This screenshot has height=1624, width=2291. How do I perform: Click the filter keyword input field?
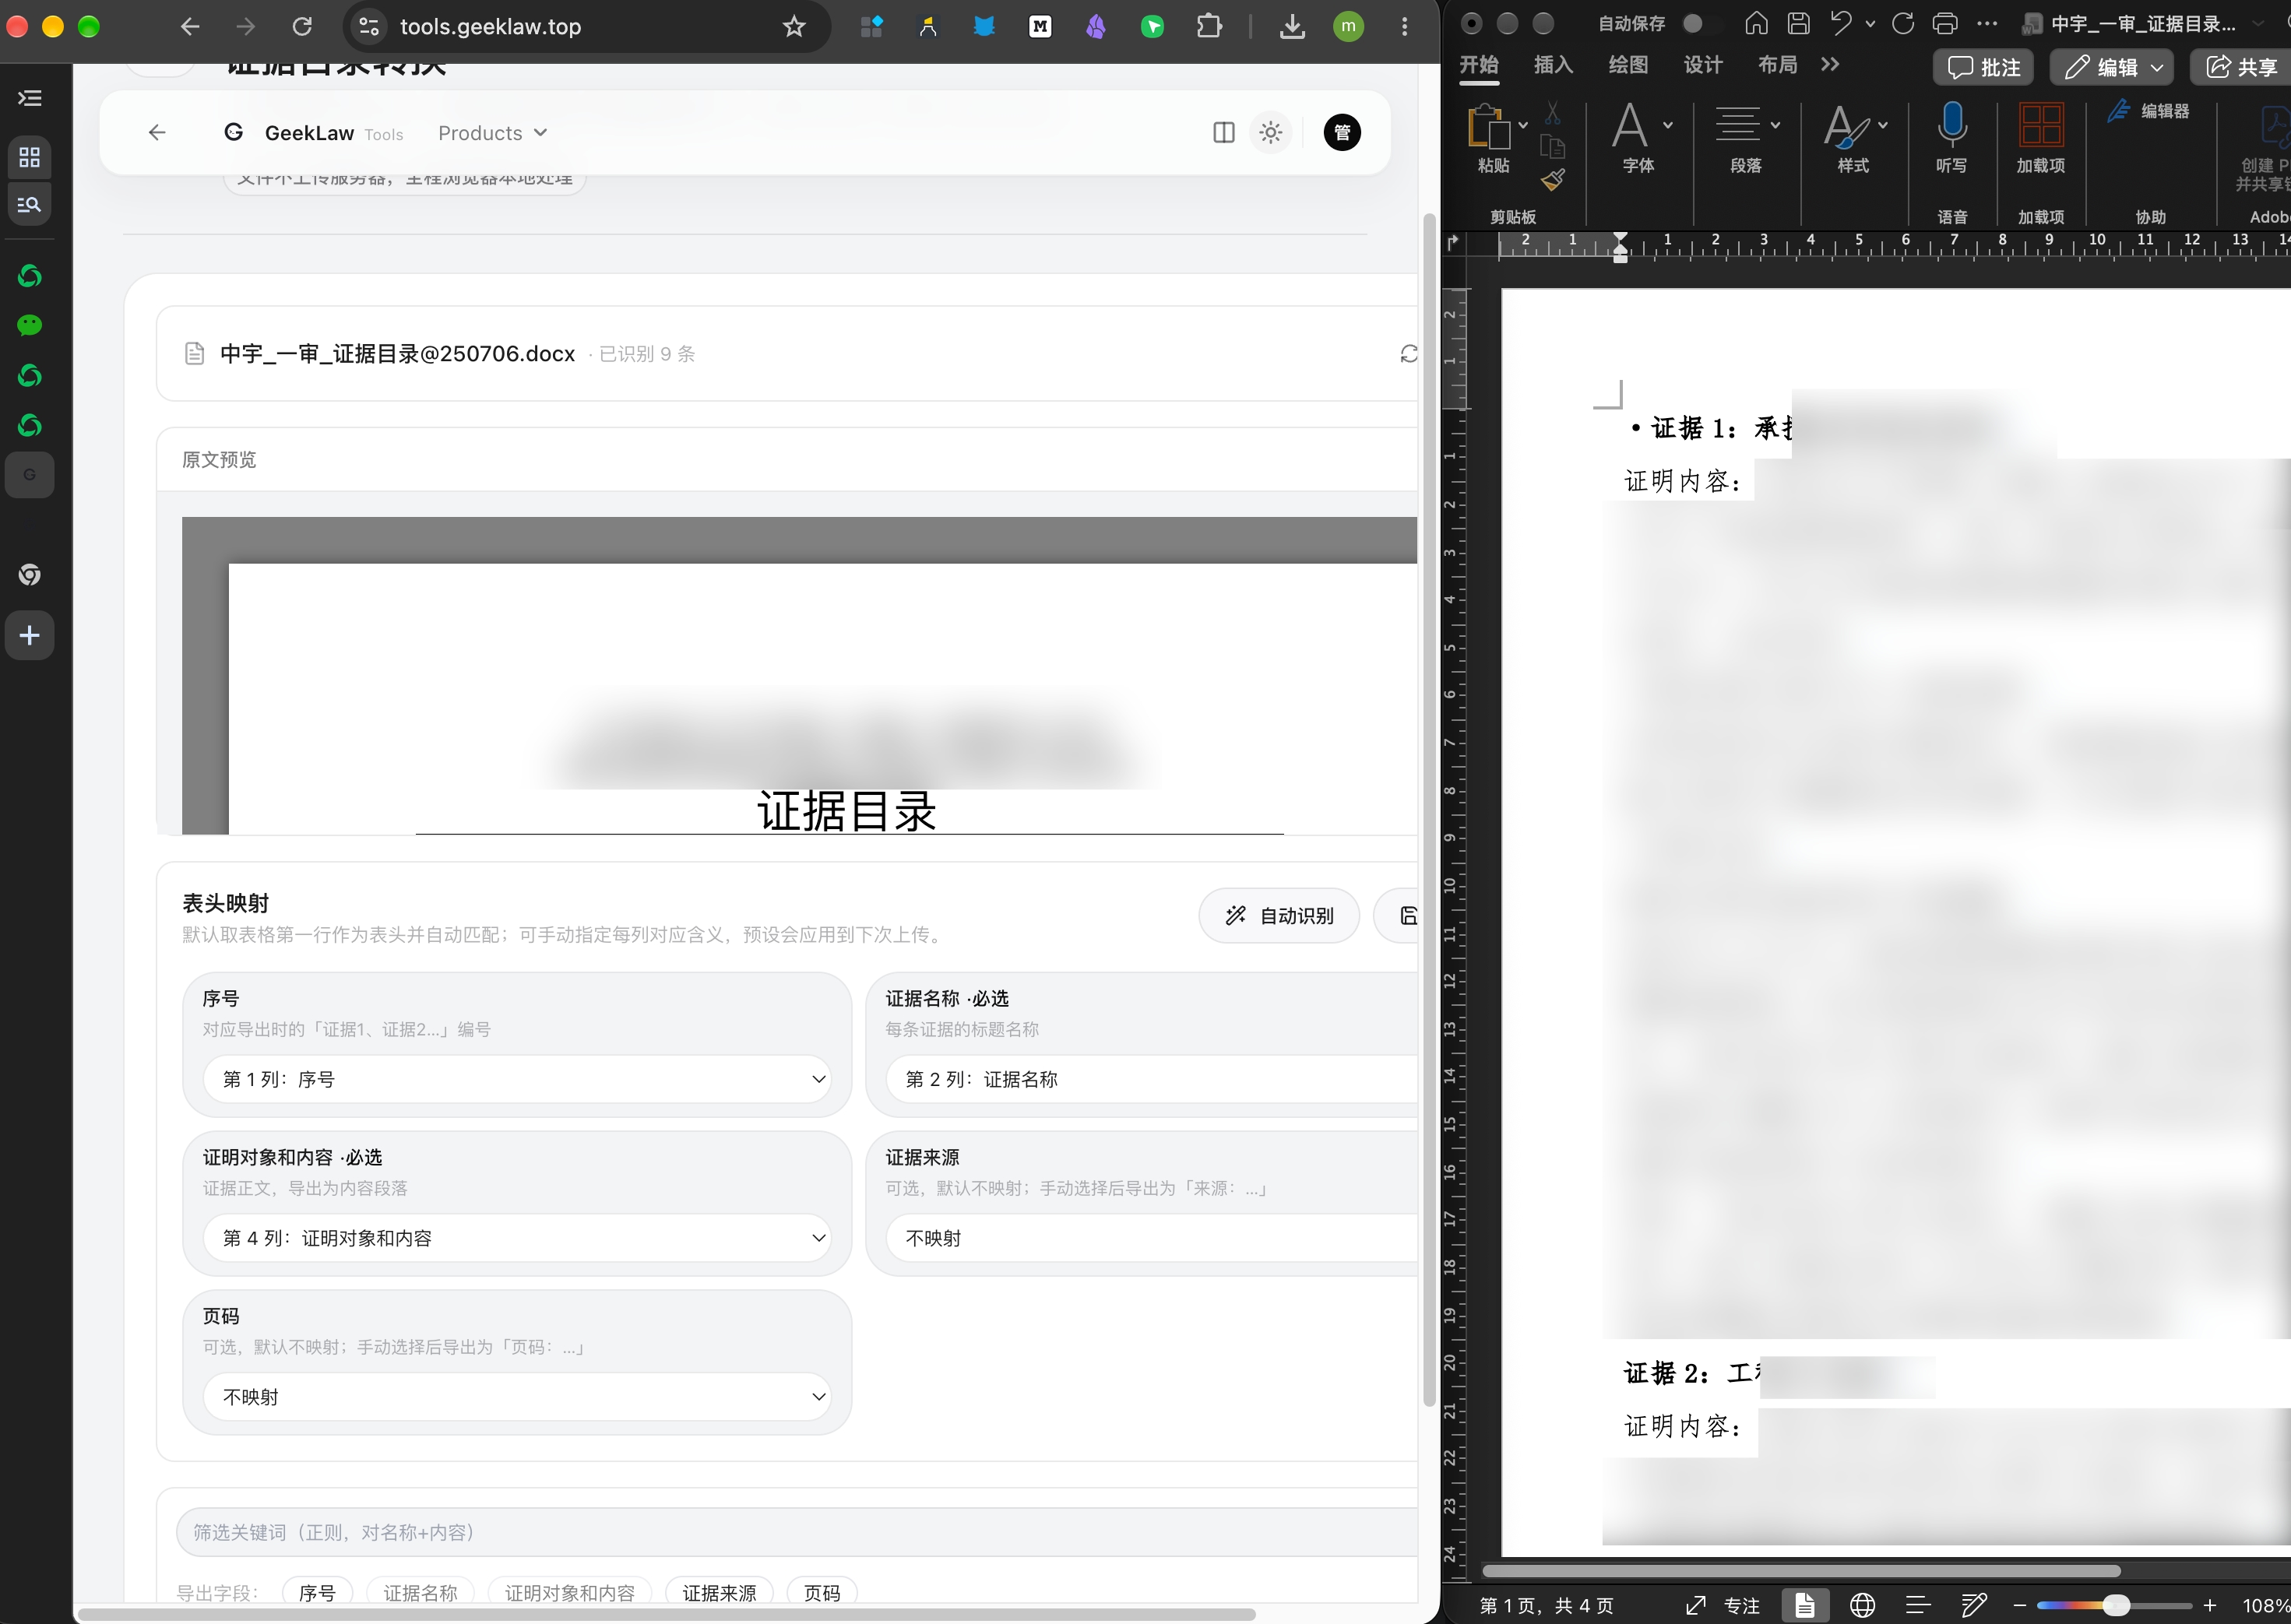(797, 1532)
